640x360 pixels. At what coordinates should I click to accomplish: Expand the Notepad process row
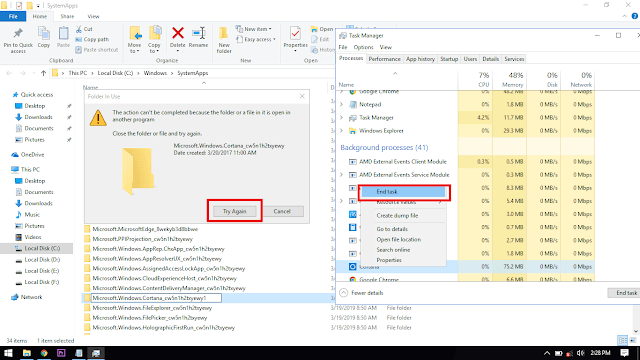pos(342,104)
